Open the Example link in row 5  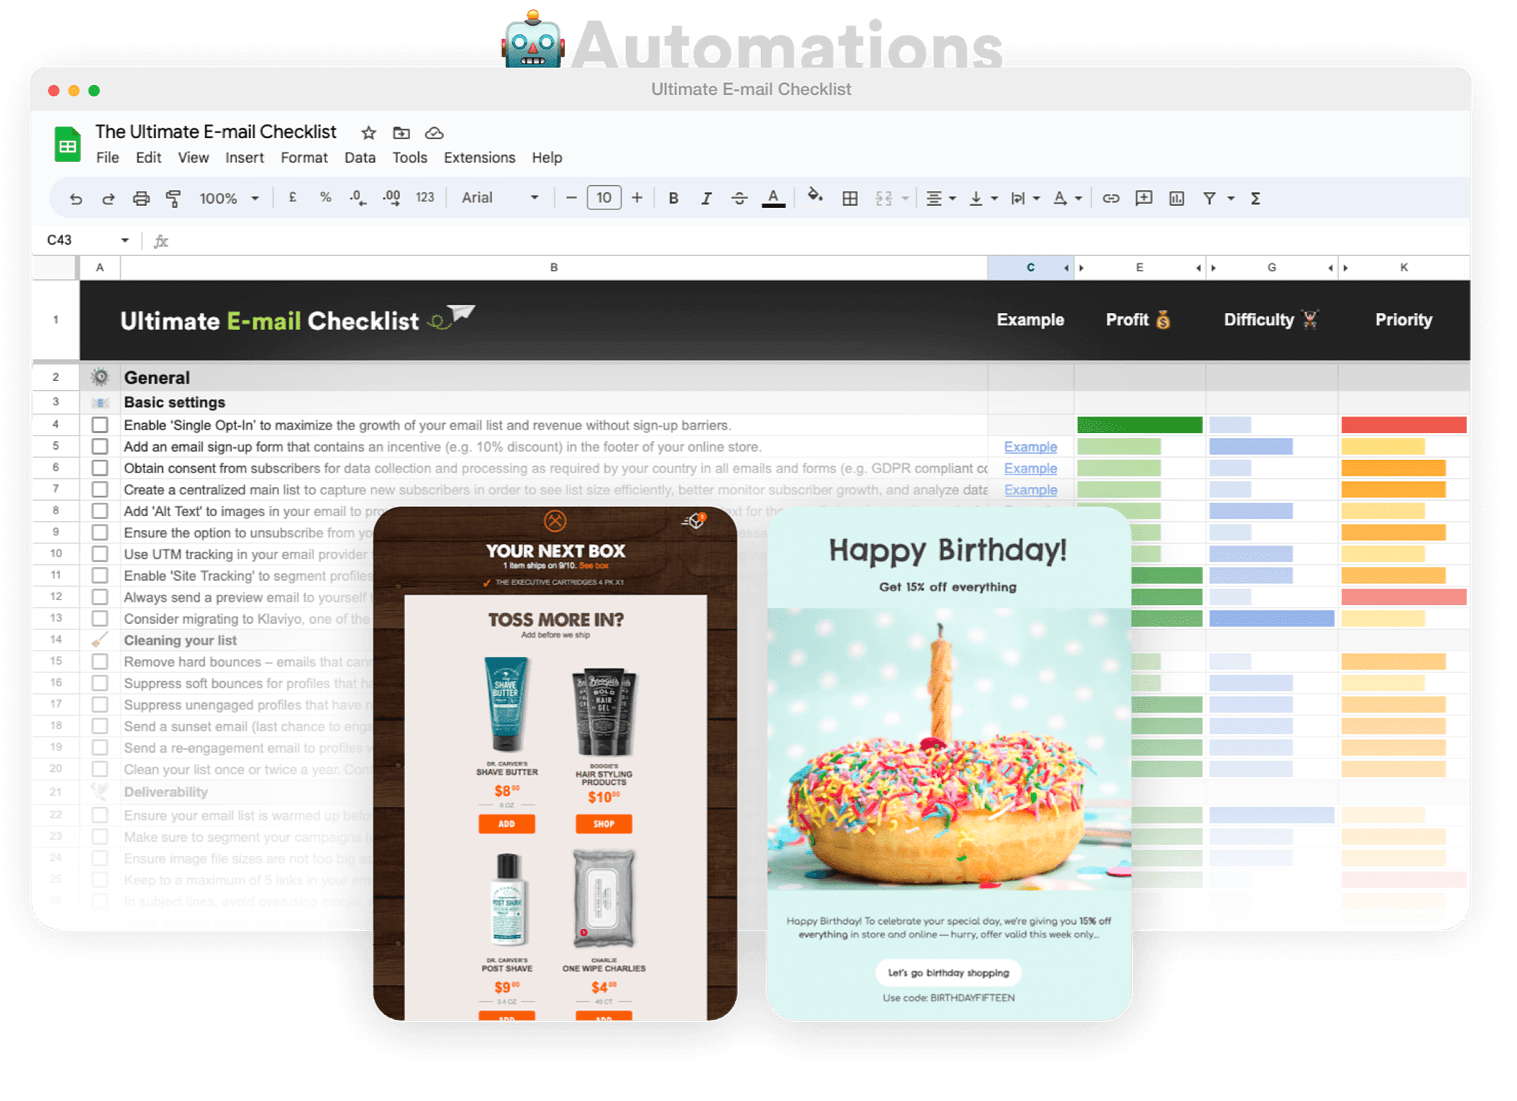point(1030,447)
